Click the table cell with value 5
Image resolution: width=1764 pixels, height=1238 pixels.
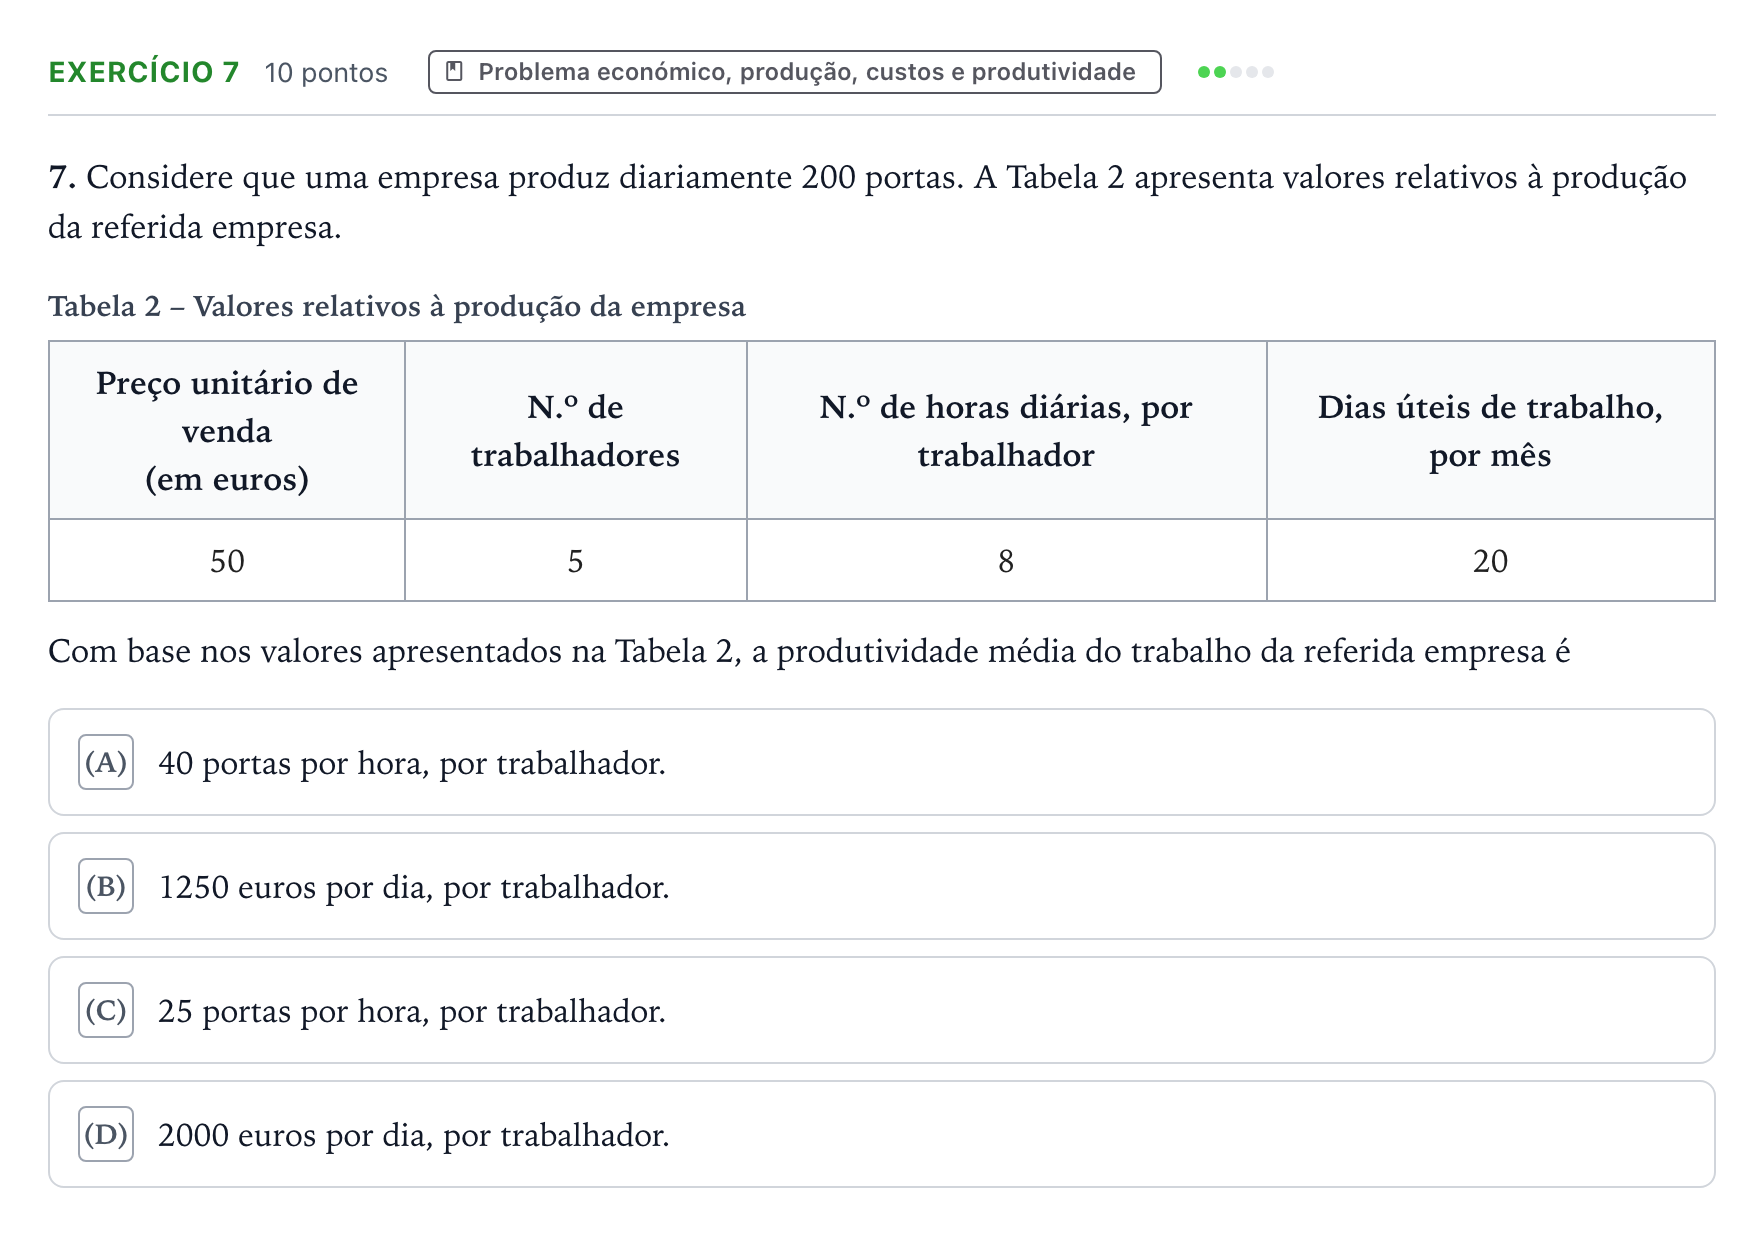click(x=576, y=560)
